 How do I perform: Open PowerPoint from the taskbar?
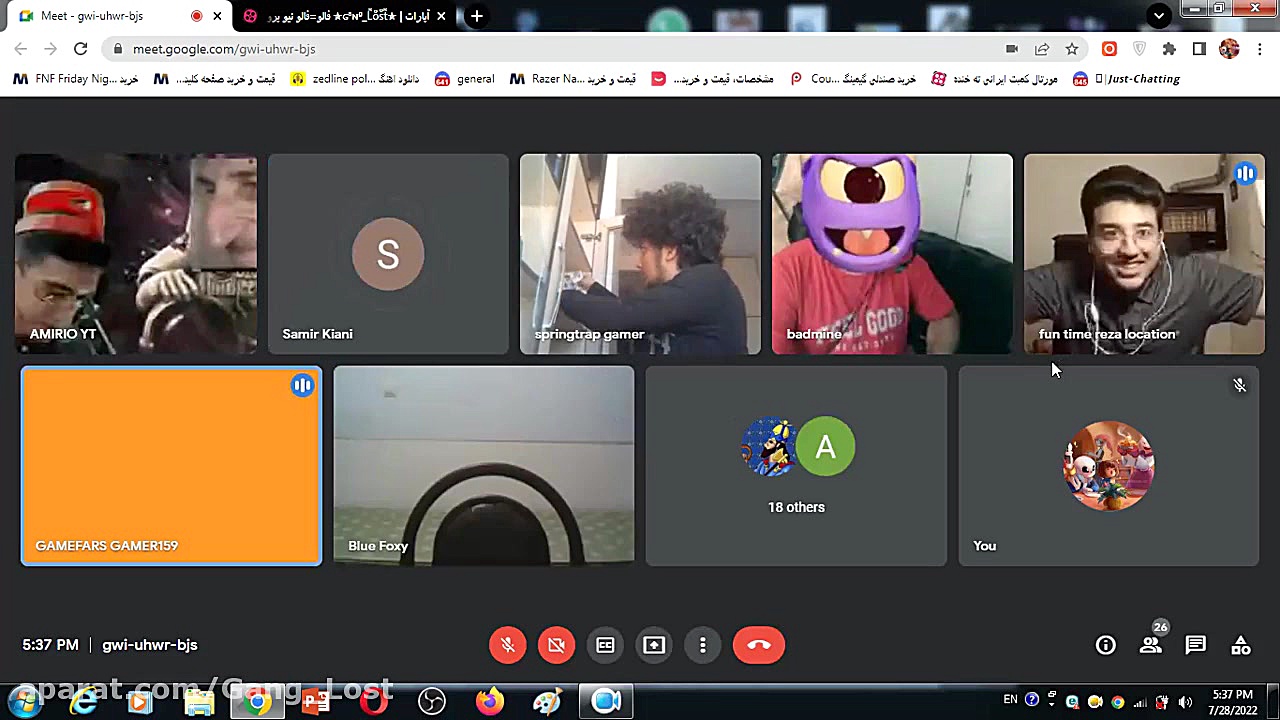(316, 702)
